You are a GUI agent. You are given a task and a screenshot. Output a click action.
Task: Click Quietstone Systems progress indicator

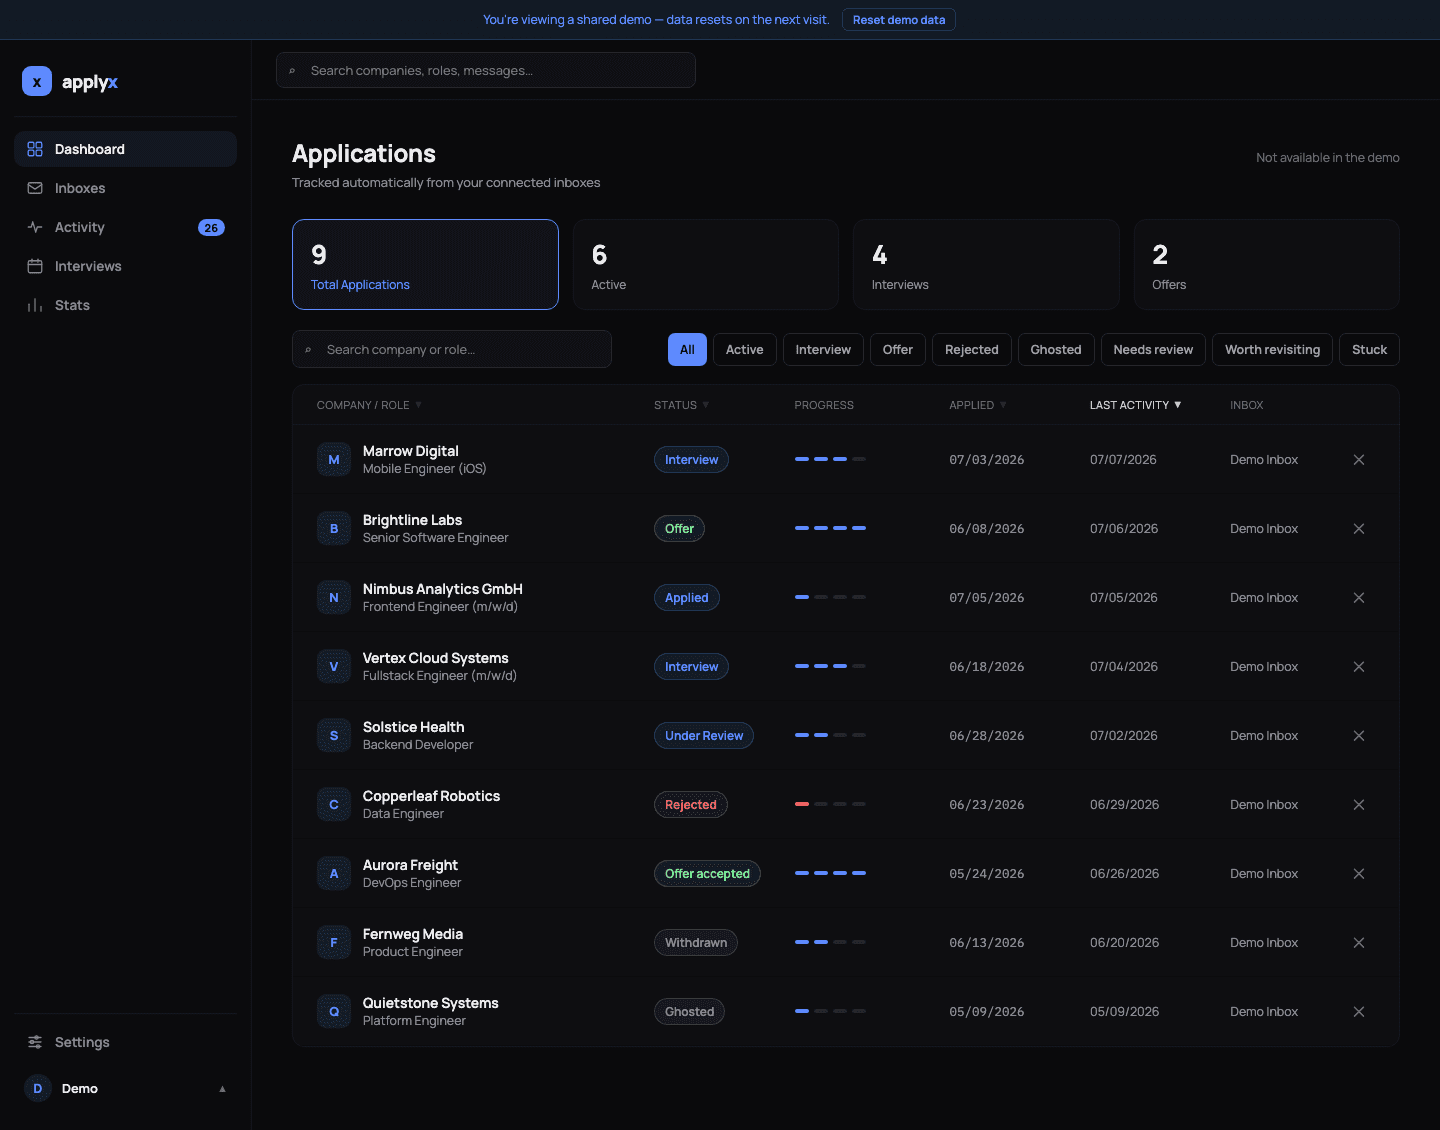(830, 1011)
